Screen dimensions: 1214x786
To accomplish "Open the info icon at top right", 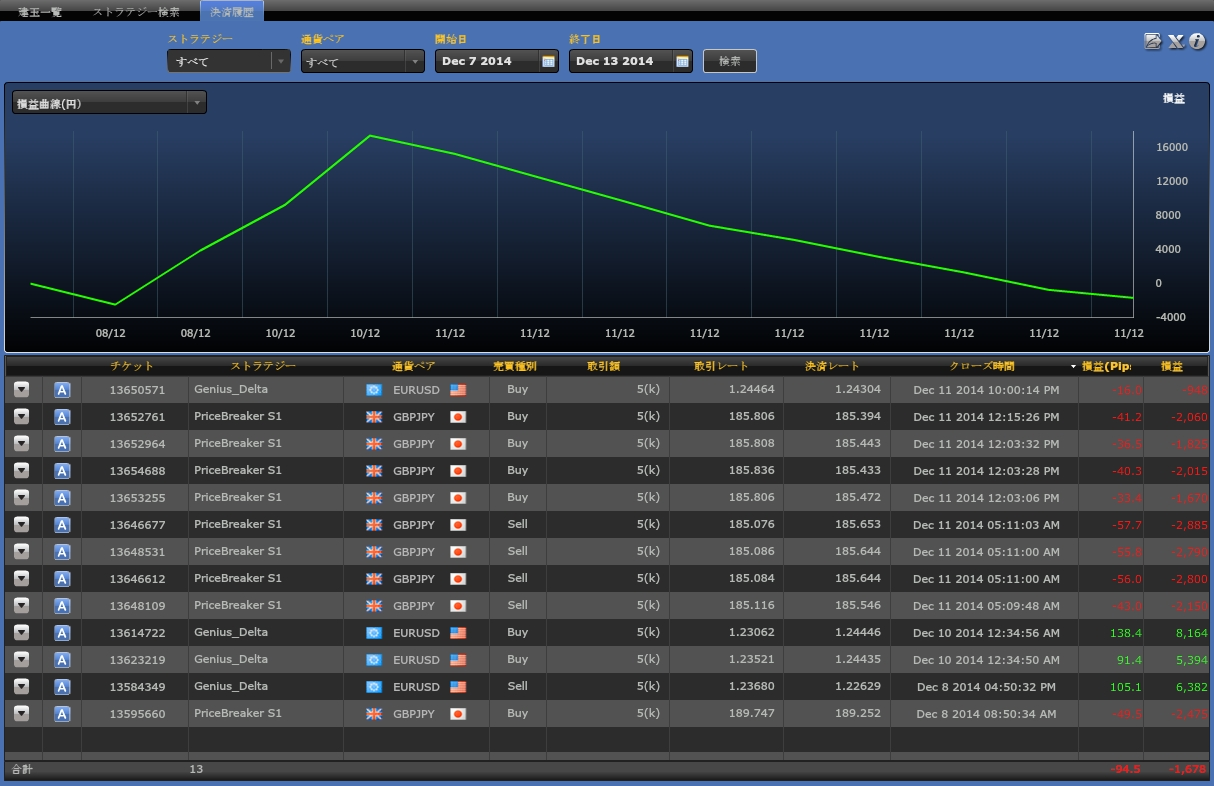I will click(x=1196, y=41).
